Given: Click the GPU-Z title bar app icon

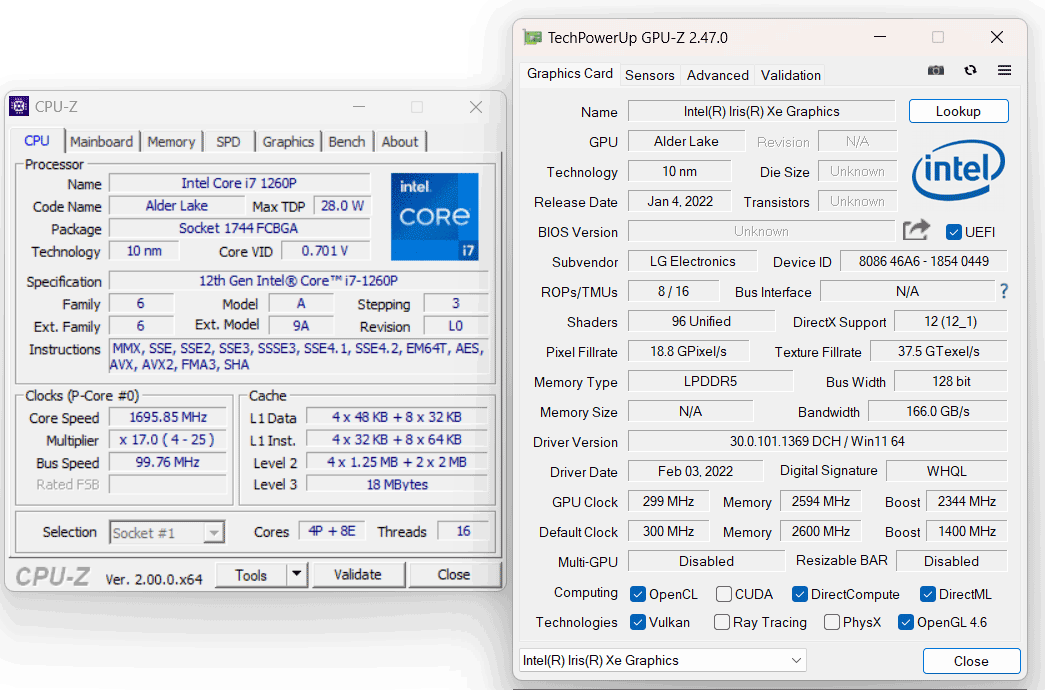Looking at the screenshot, I should (532, 37).
